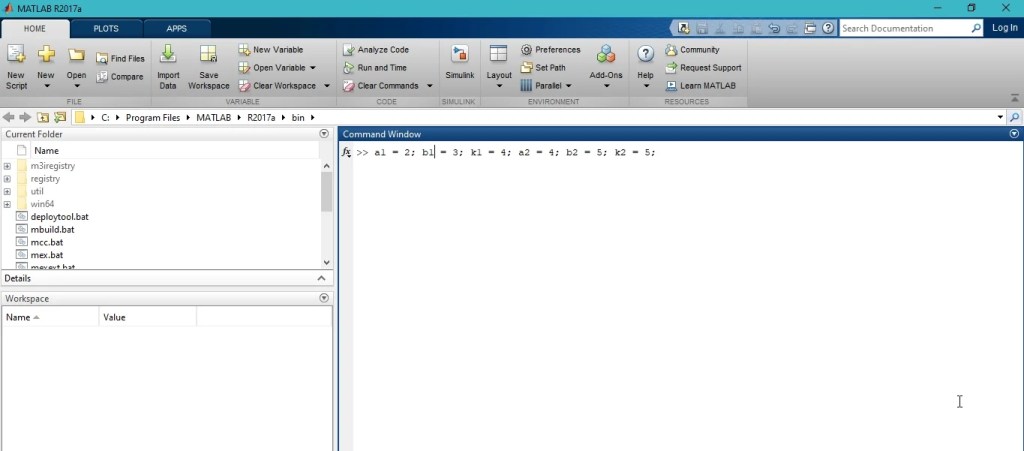Open Command Window actions menu
The image size is (1024, 451).
point(1014,134)
